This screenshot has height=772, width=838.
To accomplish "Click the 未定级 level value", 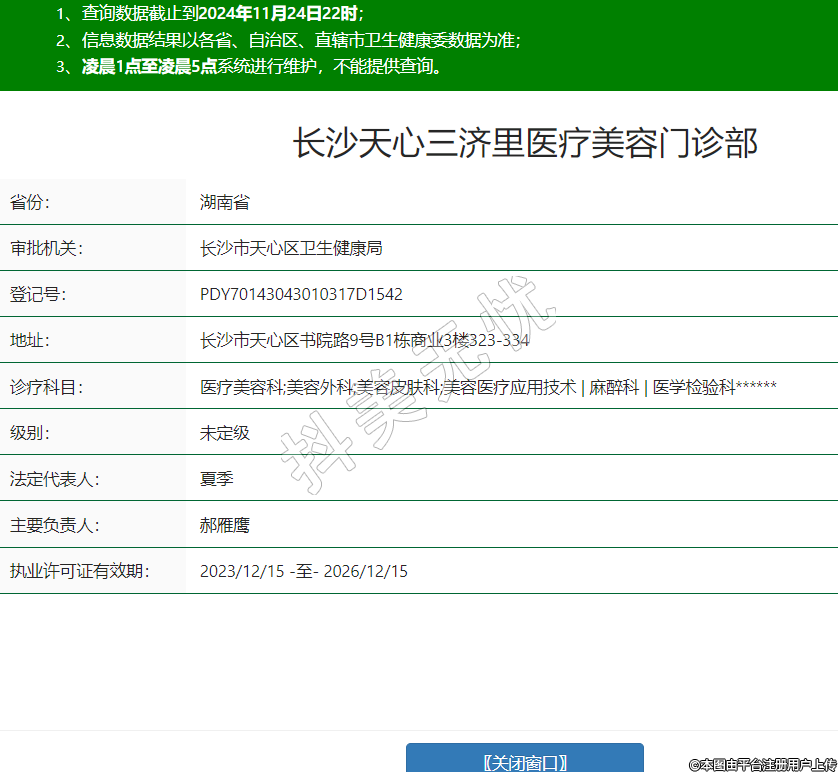I will click(x=224, y=433).
